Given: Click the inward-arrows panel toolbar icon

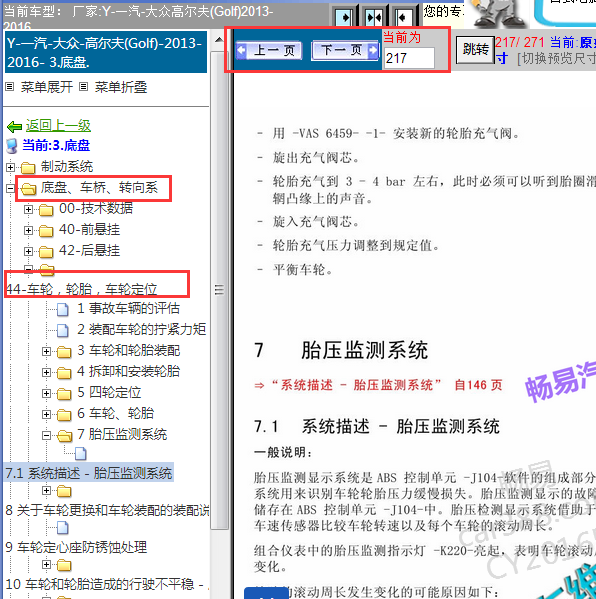Looking at the screenshot, I should (374, 17).
